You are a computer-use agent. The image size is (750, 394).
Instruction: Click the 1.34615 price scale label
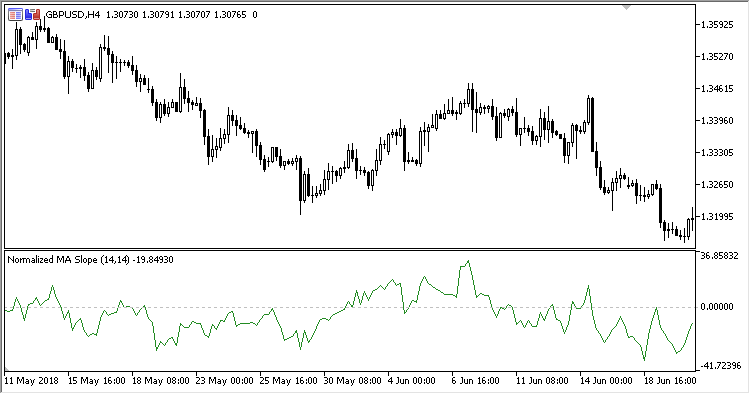coord(717,89)
